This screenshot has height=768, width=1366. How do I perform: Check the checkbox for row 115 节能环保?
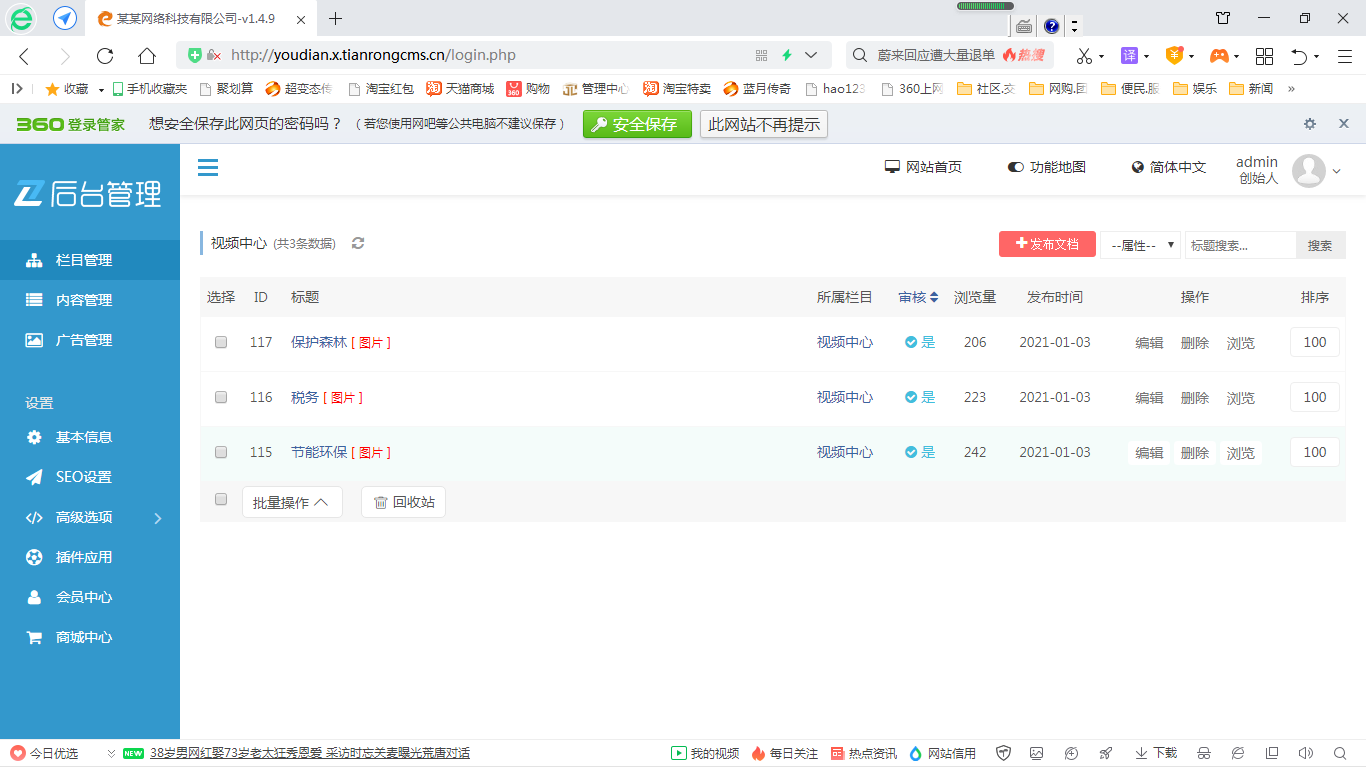click(221, 452)
